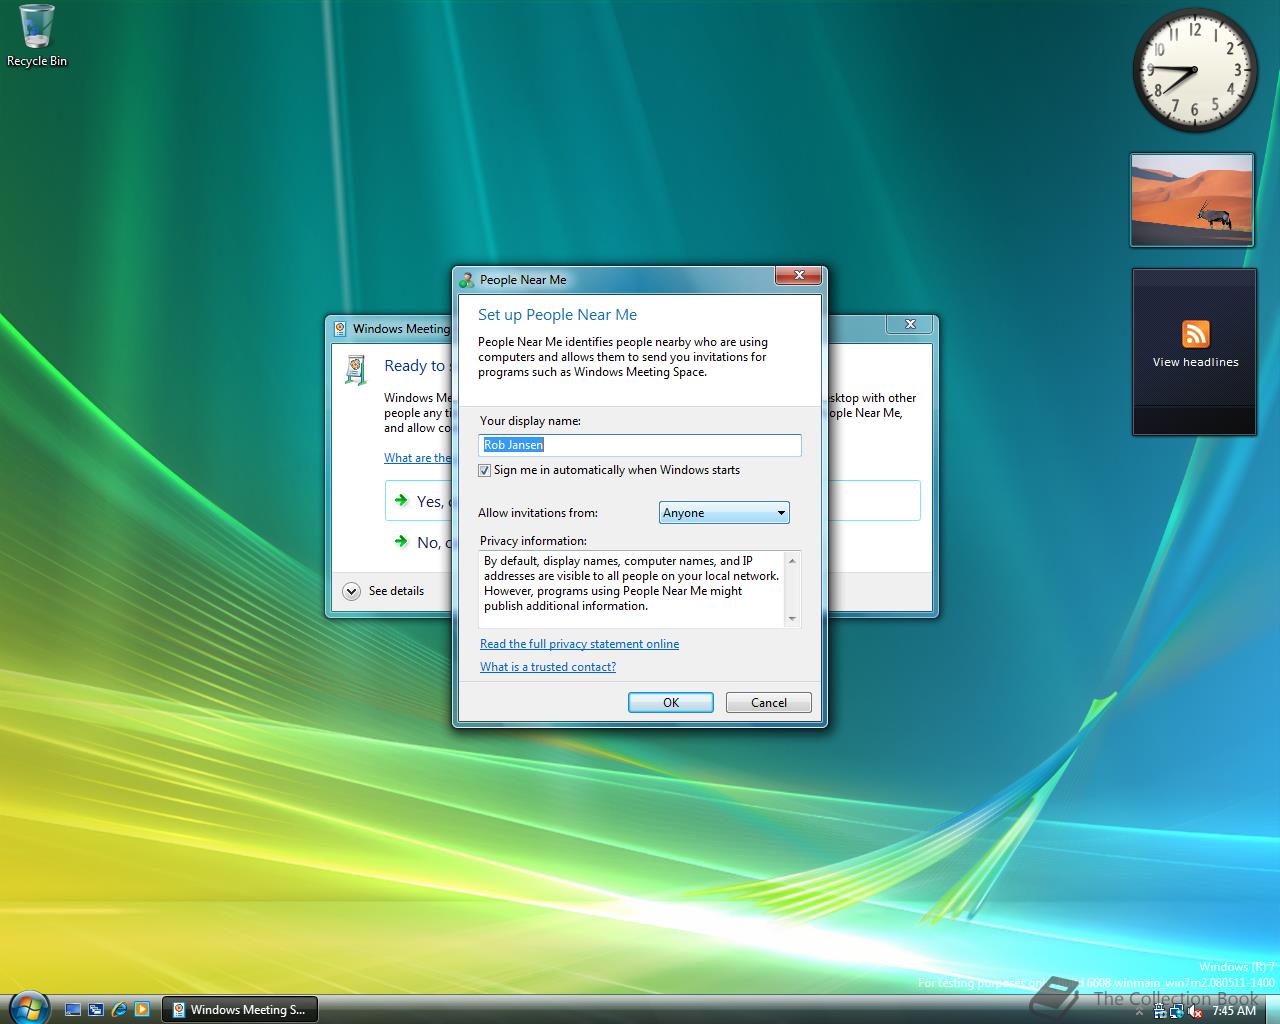Click the privacy information scroll up arrow
Viewport: 1280px width, 1024px height.
792,560
